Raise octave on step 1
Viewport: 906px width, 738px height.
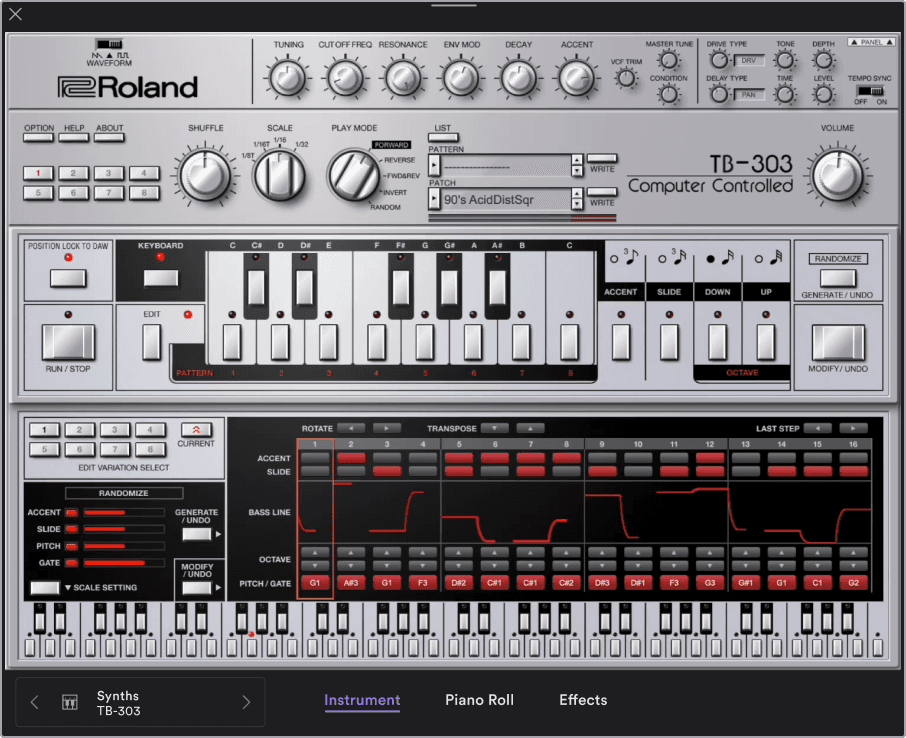coord(314,552)
